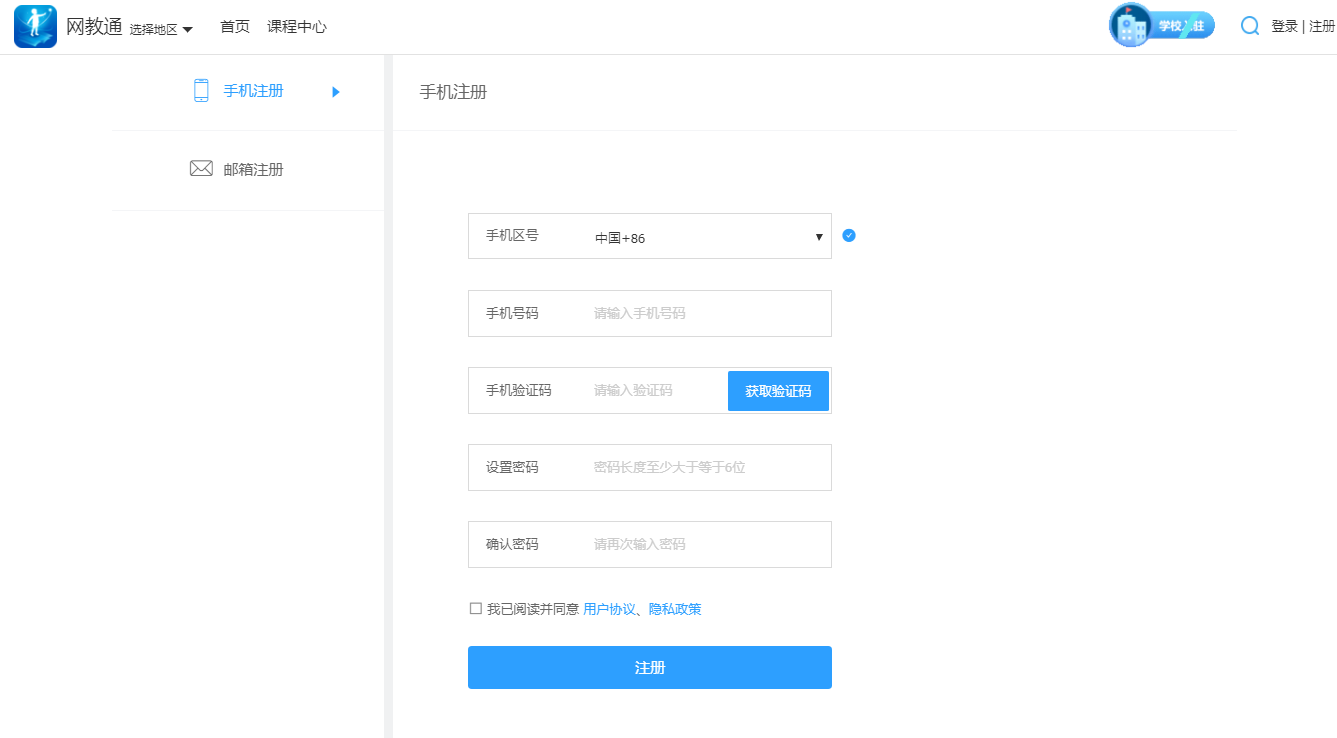The height and width of the screenshot is (738, 1337).
Task: Click the blue checkmark validation icon
Action: pos(849,236)
